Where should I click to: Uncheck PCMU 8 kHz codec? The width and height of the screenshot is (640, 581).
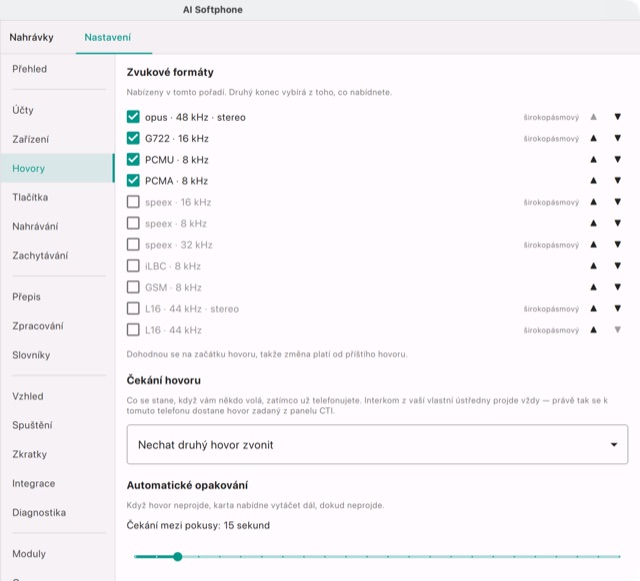133,159
